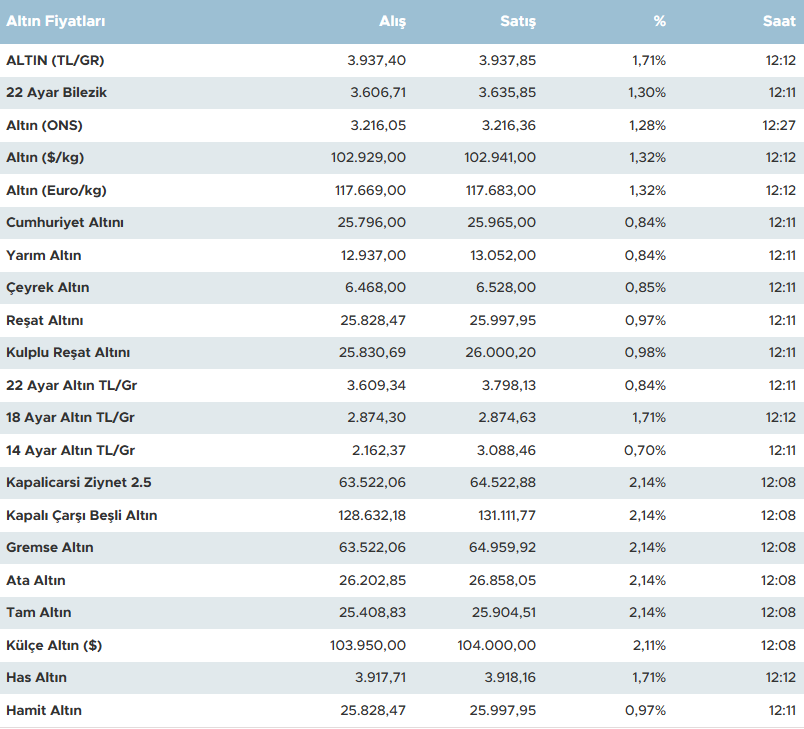
Task: Click the ONS buy value 3.216,05
Action: pos(378,126)
